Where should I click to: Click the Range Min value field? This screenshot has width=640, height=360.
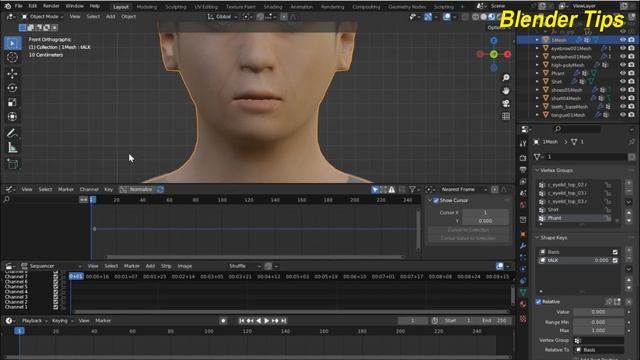coord(598,322)
